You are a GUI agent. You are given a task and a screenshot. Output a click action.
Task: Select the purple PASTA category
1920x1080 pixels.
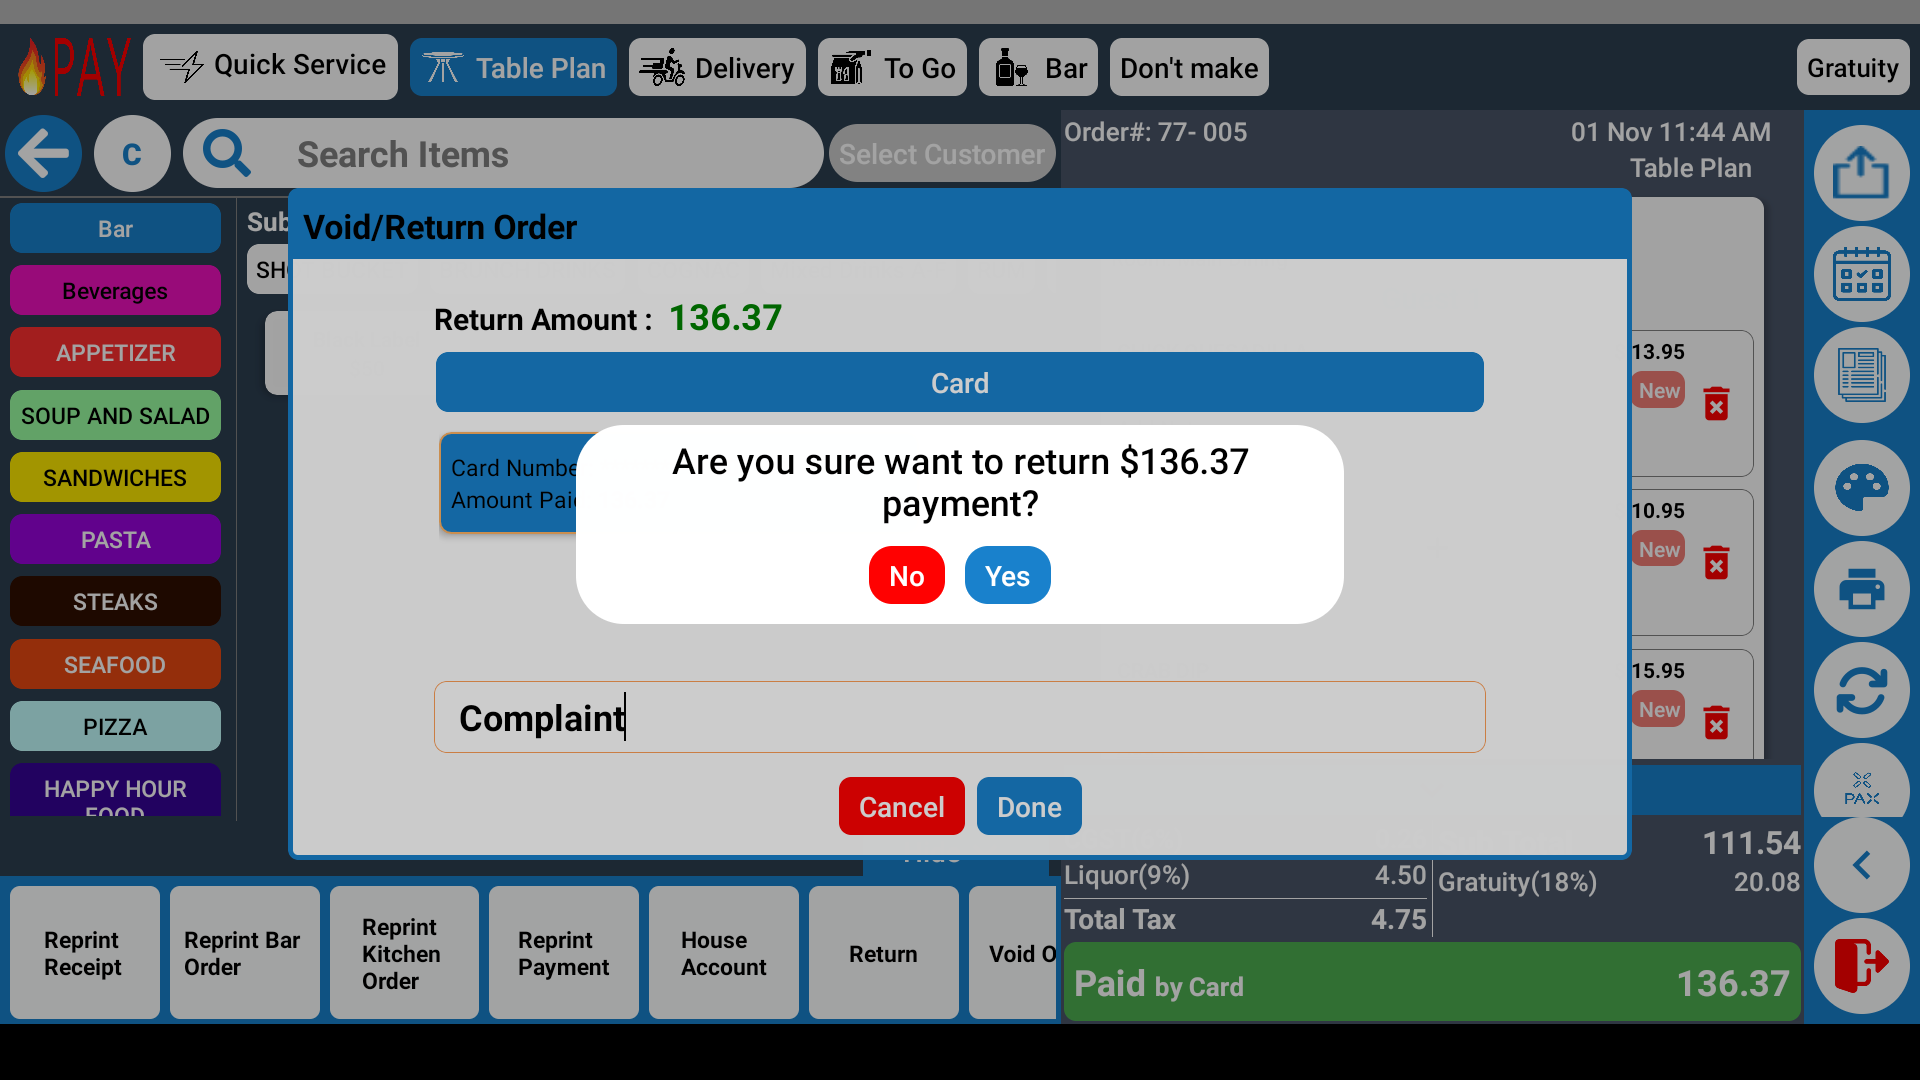115,540
